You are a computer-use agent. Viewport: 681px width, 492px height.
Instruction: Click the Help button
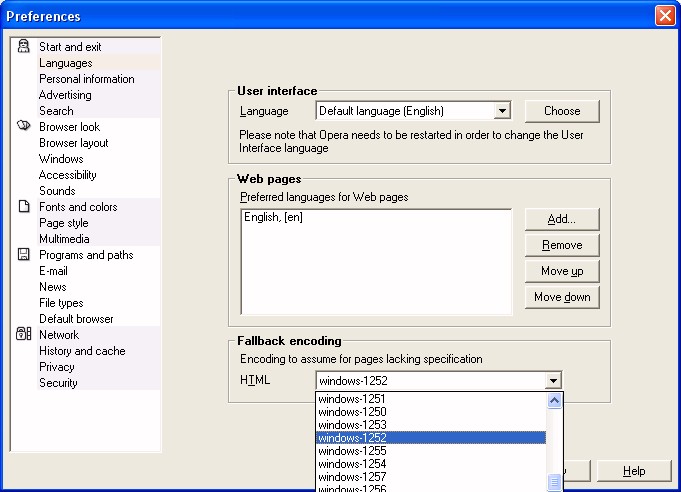[x=634, y=471]
